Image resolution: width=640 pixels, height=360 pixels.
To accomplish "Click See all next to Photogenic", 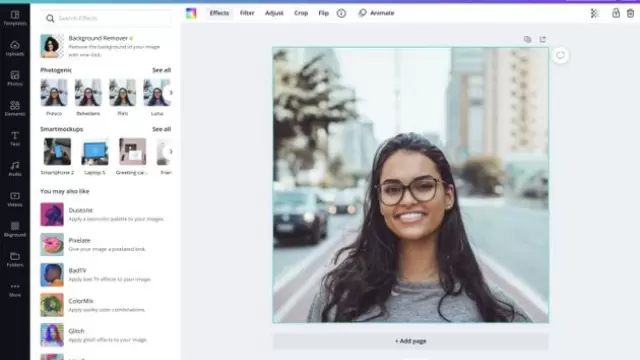I will pyautogui.click(x=162, y=70).
